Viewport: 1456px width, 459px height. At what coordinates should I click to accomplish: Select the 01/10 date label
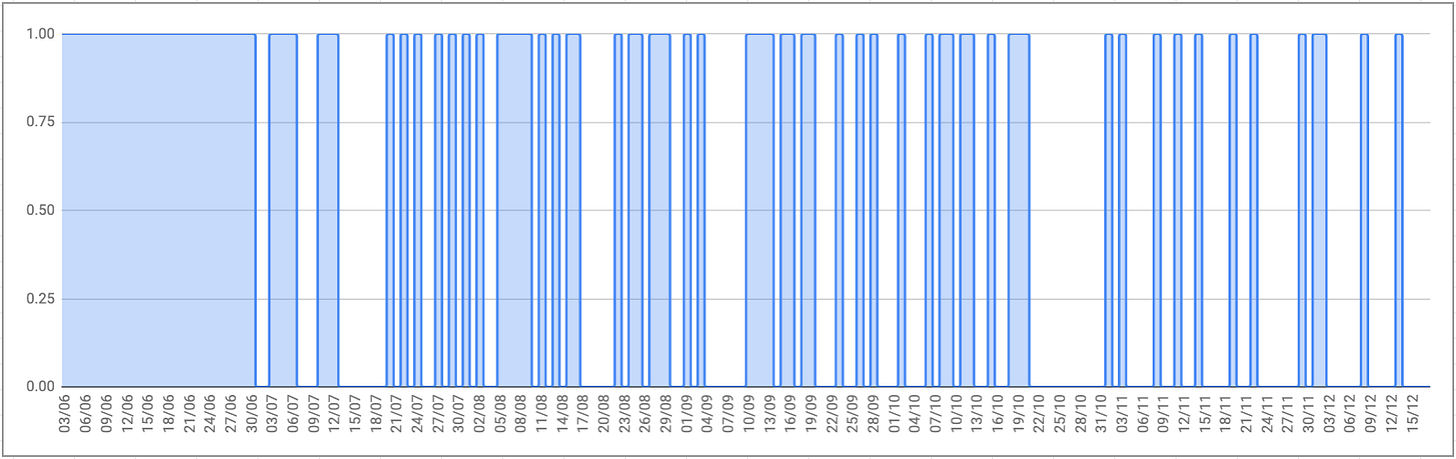(x=894, y=413)
